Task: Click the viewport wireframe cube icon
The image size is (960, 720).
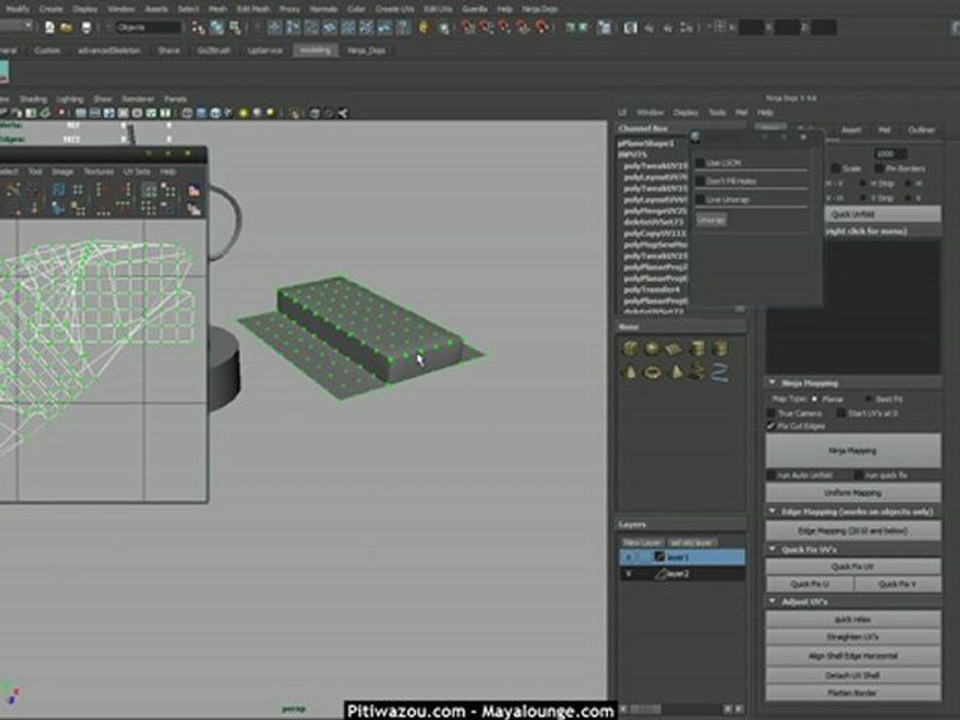Action: point(187,113)
